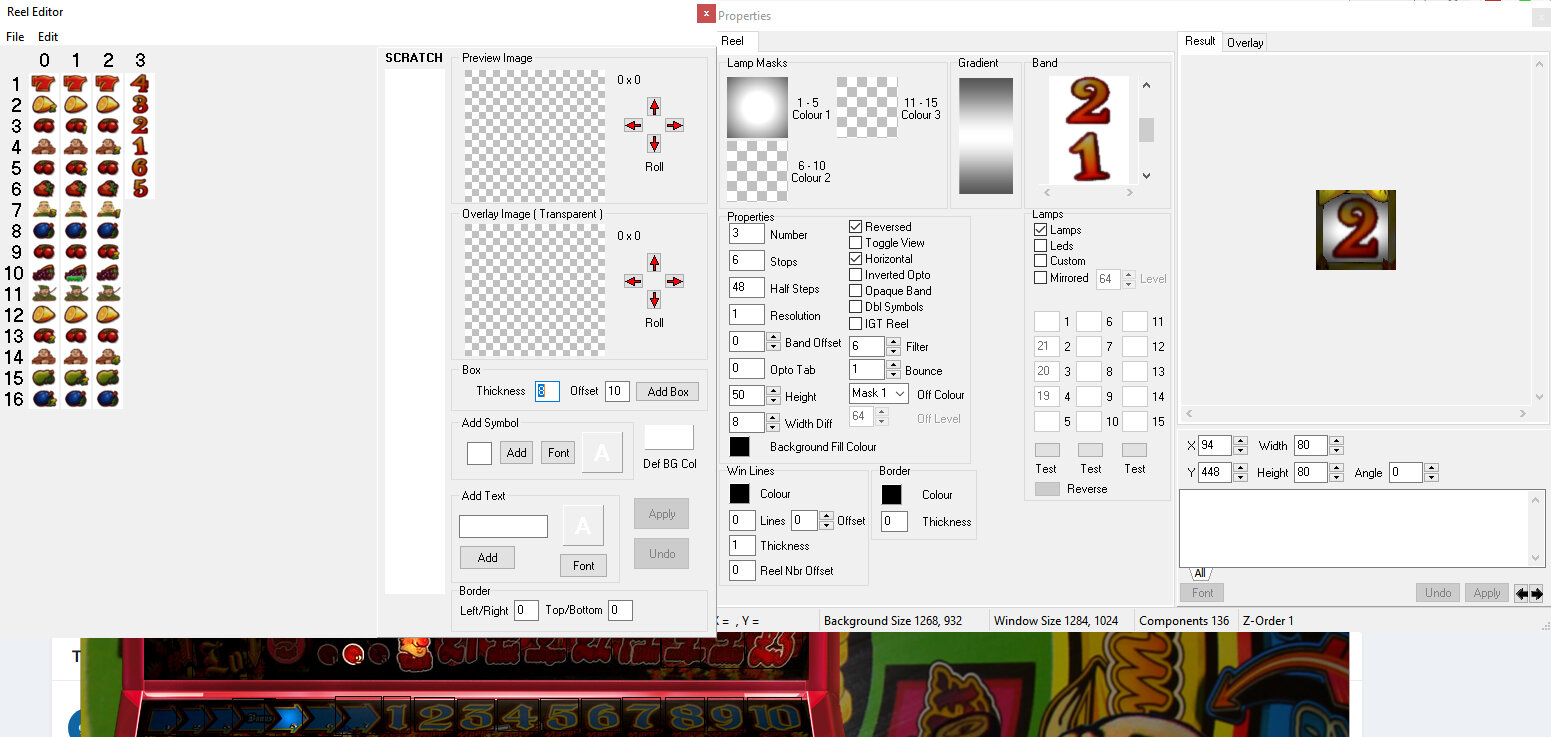This screenshot has height=737, width=1551.
Task: Select strawberry symbol in row 6 column 0
Action: [x=44, y=188]
